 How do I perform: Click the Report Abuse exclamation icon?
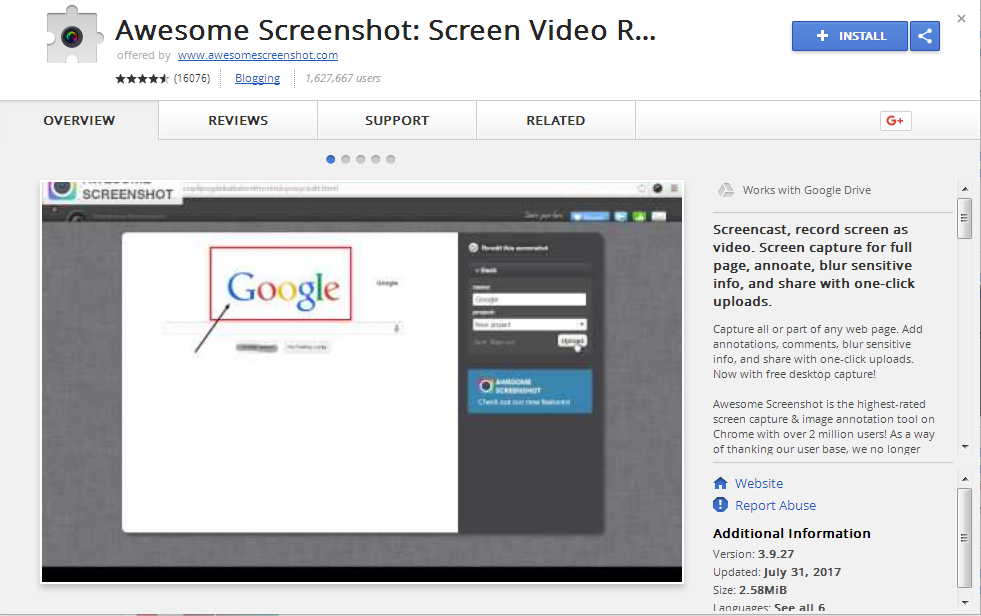(720, 505)
